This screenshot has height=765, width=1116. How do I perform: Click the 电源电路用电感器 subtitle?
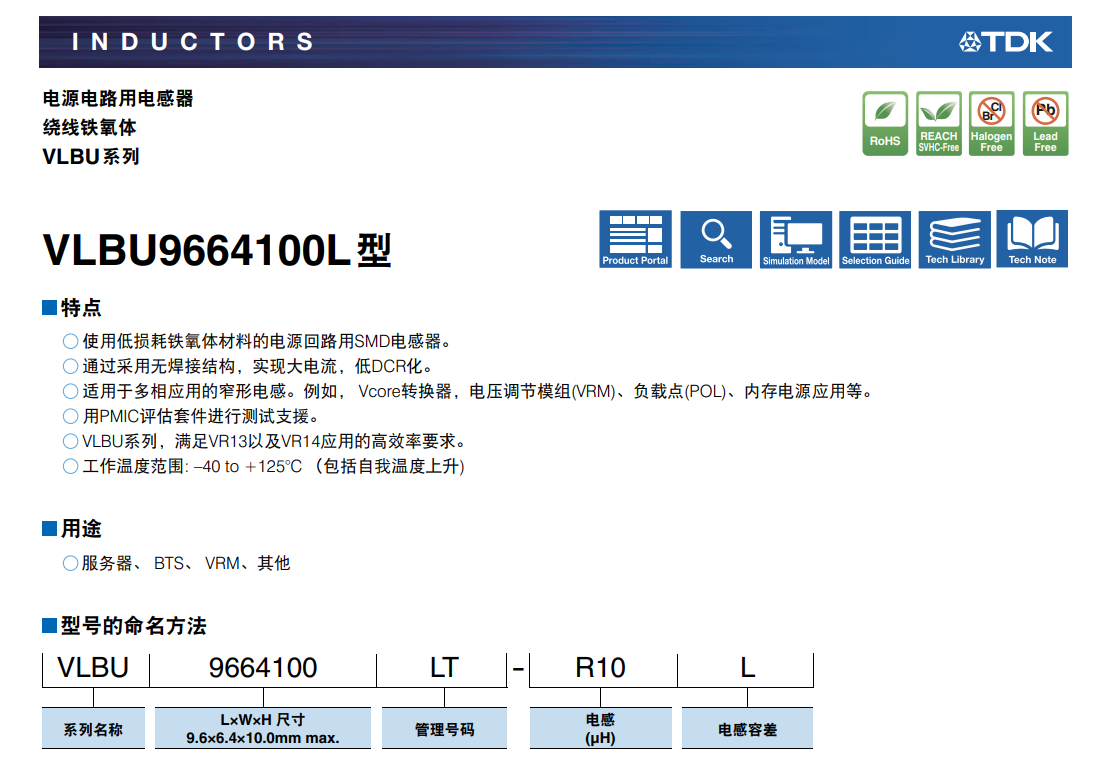(118, 98)
